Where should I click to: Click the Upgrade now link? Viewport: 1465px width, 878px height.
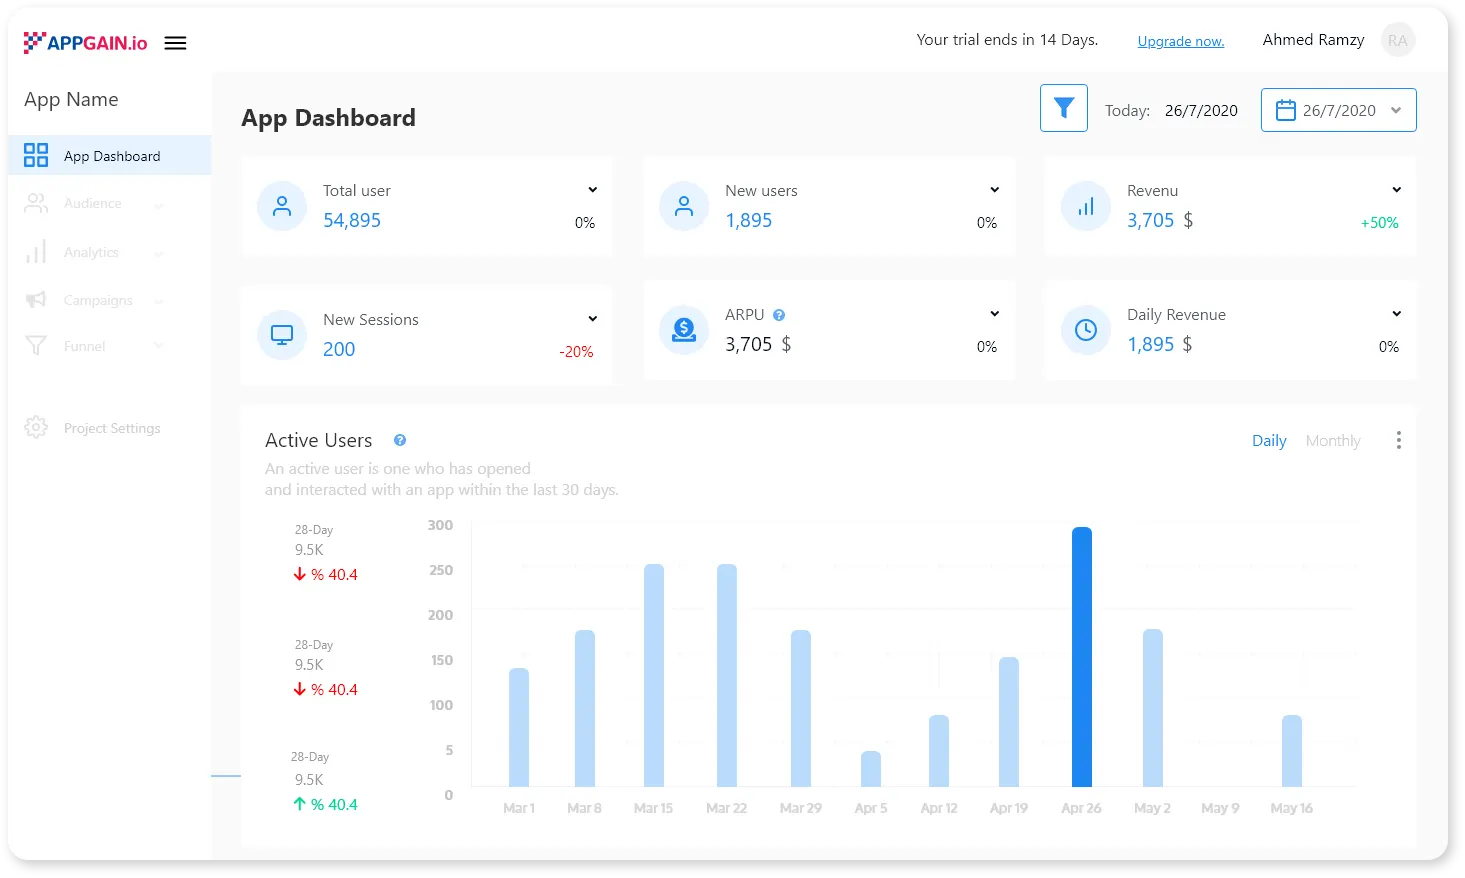point(1180,41)
